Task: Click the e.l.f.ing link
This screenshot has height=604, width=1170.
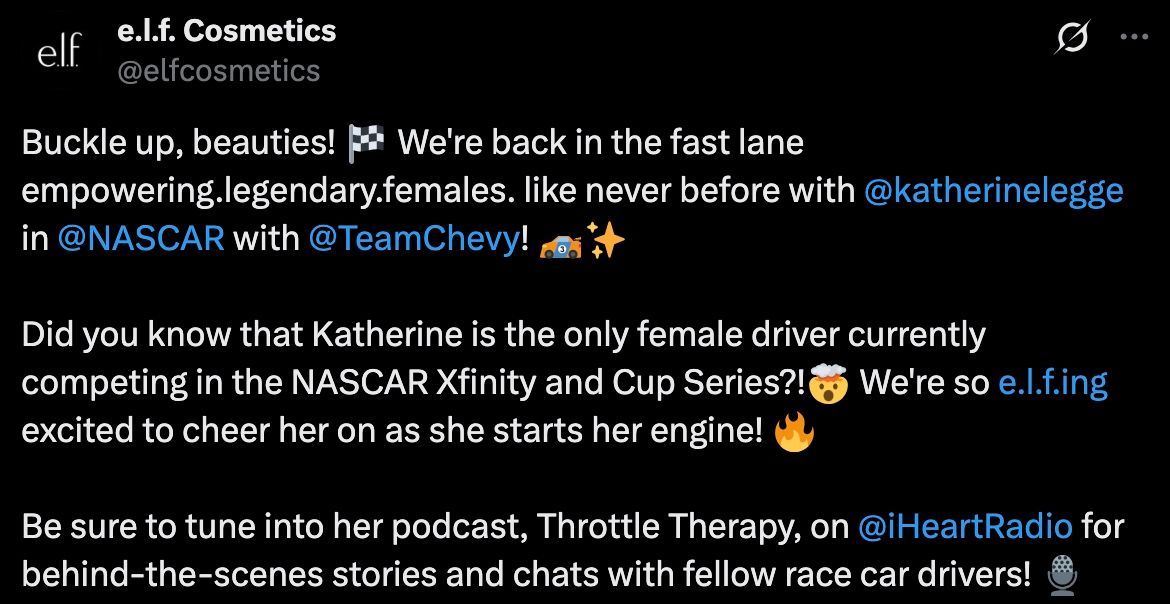Action: tap(1052, 382)
